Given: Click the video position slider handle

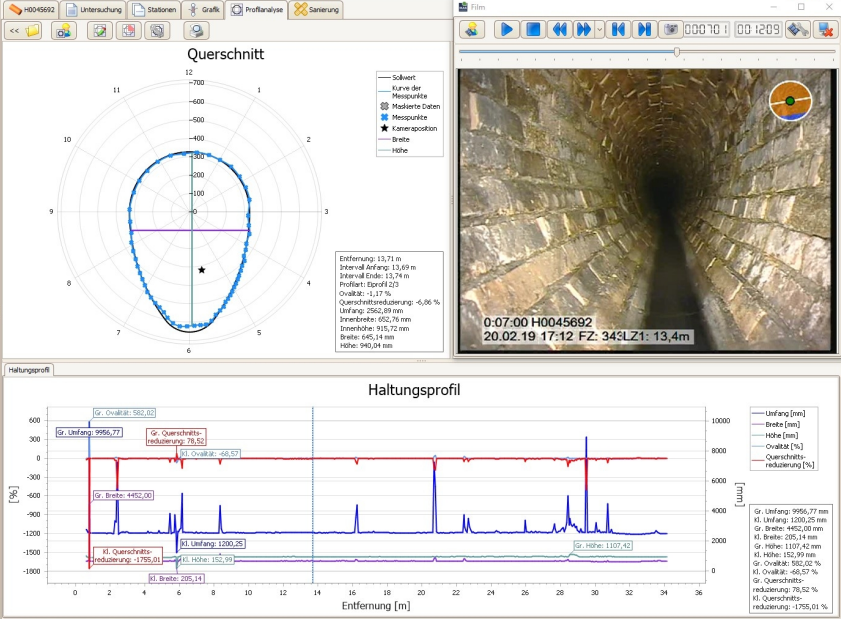Looking at the screenshot, I should point(677,51).
